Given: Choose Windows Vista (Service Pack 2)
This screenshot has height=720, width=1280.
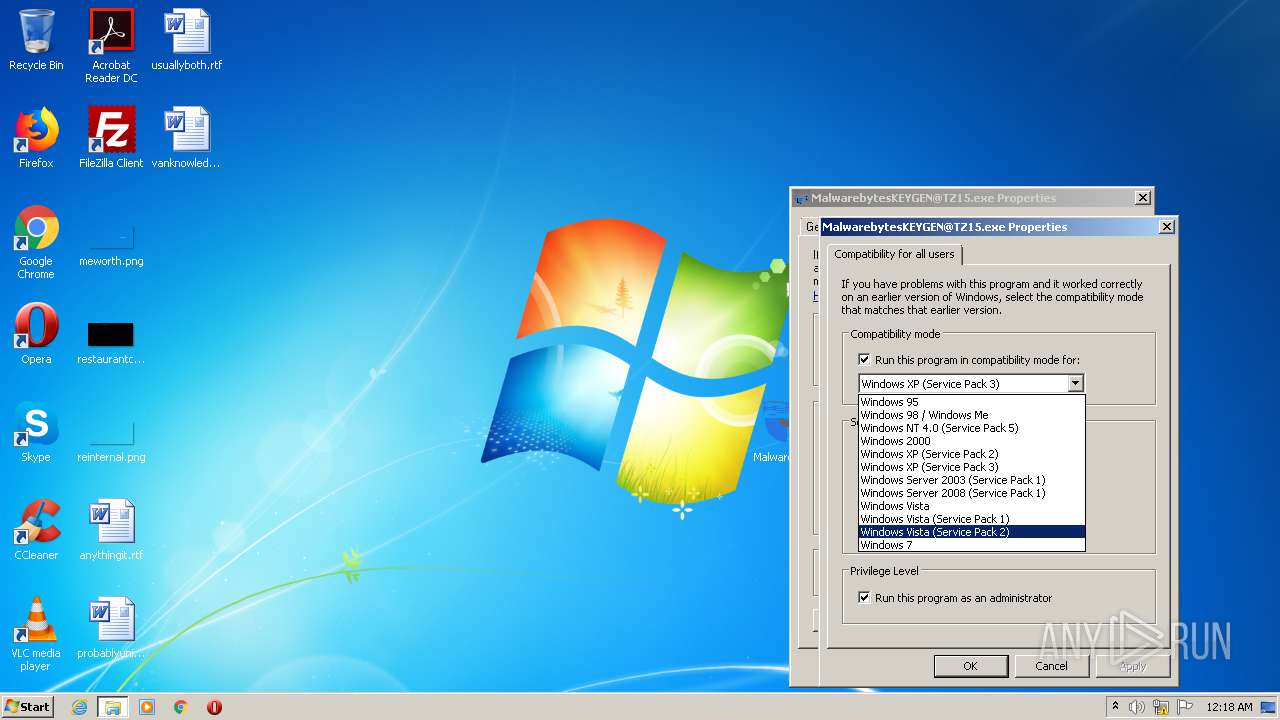Looking at the screenshot, I should 971,532.
